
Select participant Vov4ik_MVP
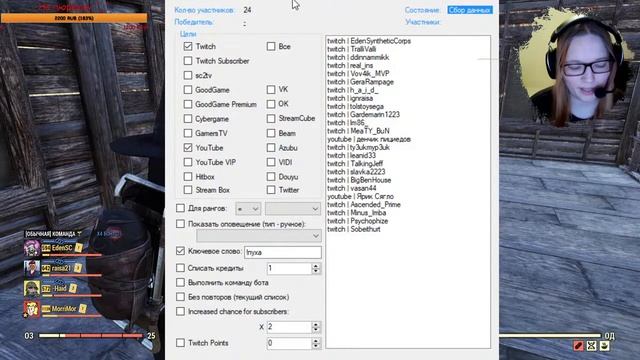click(358, 73)
